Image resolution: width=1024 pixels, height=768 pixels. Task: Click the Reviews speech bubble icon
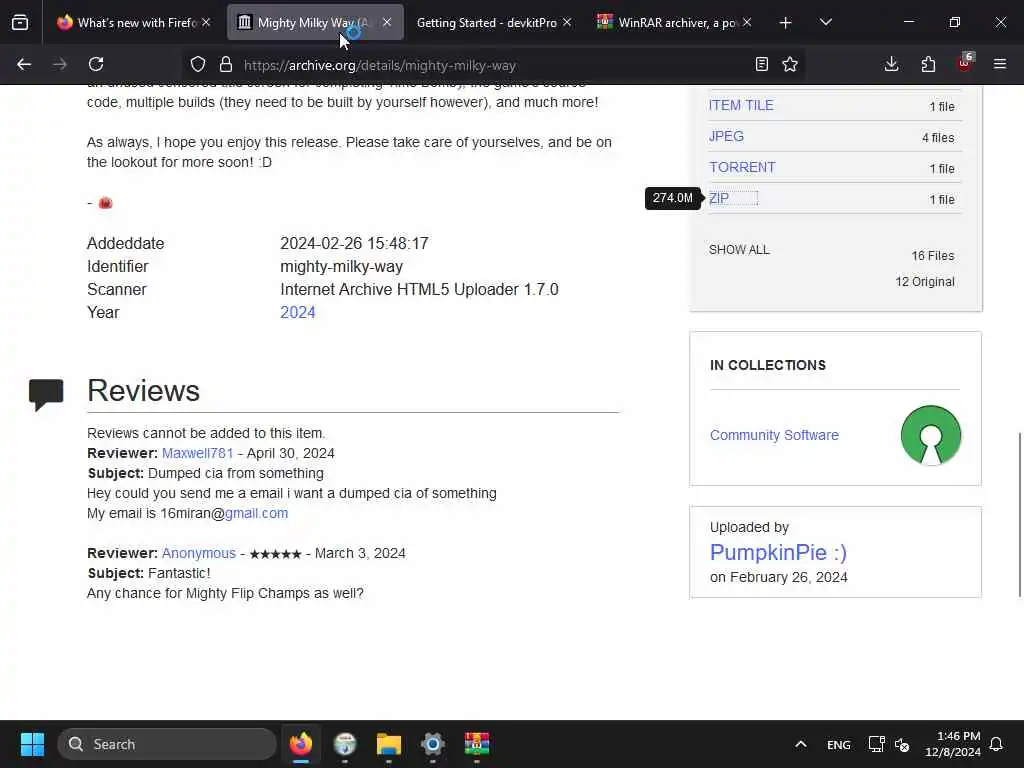(x=46, y=394)
